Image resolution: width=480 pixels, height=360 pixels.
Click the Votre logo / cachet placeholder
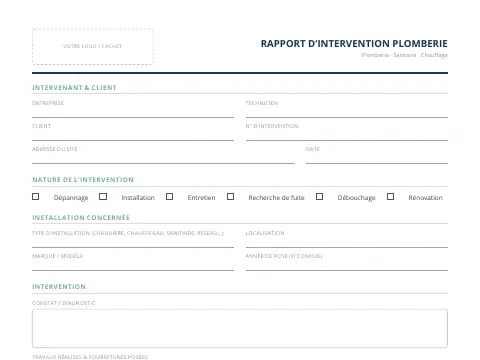(93, 47)
